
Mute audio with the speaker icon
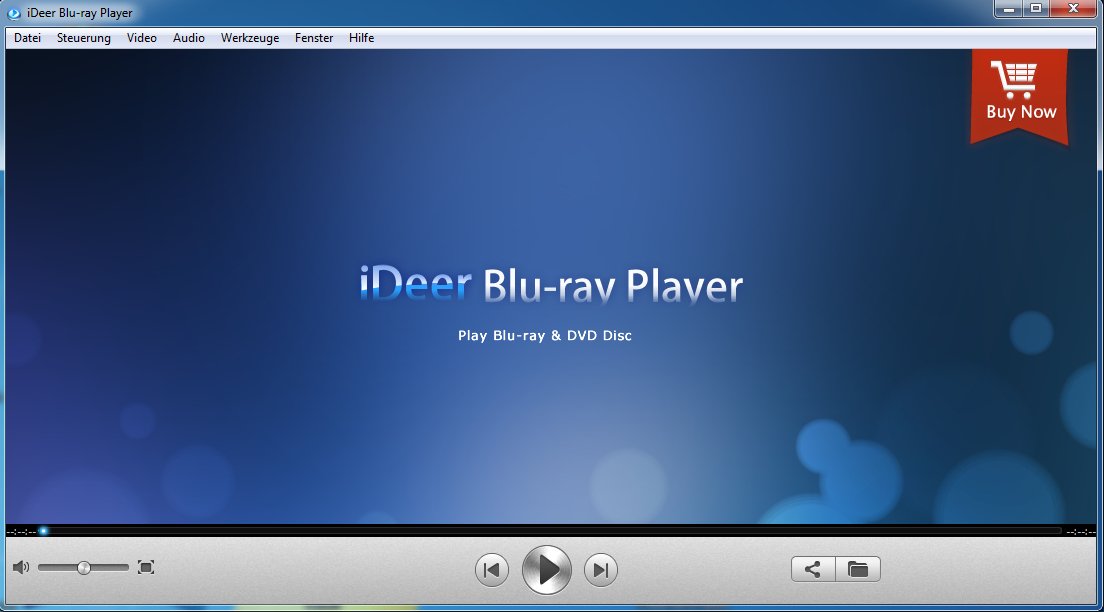[21, 567]
